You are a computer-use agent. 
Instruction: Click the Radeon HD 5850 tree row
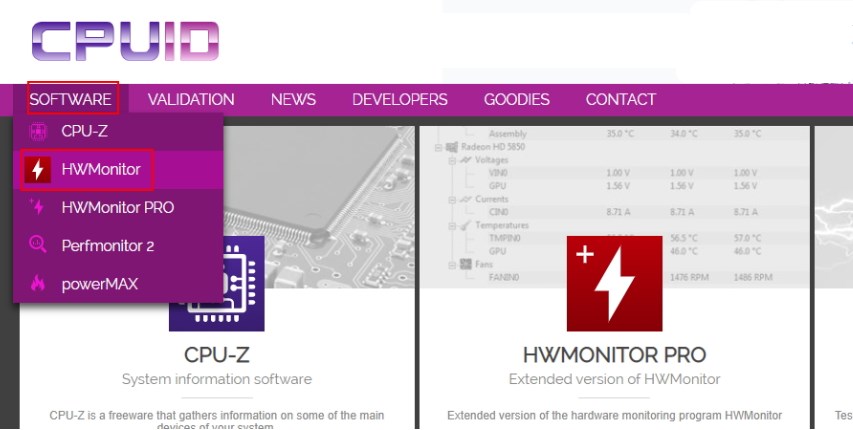492,147
